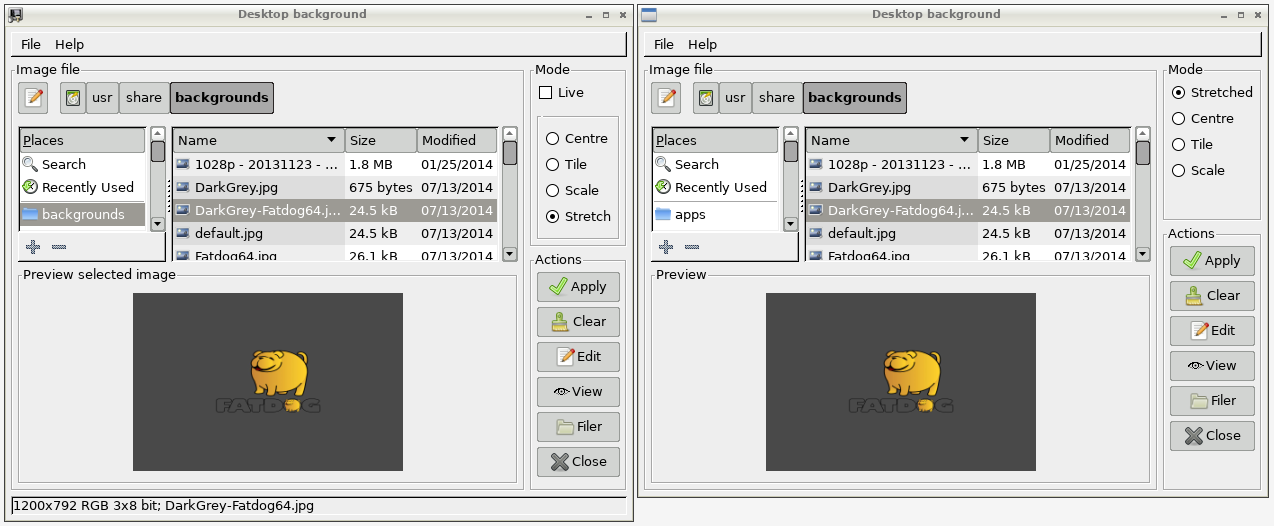Click the backgrounds breadcrumb in right window

[855, 98]
